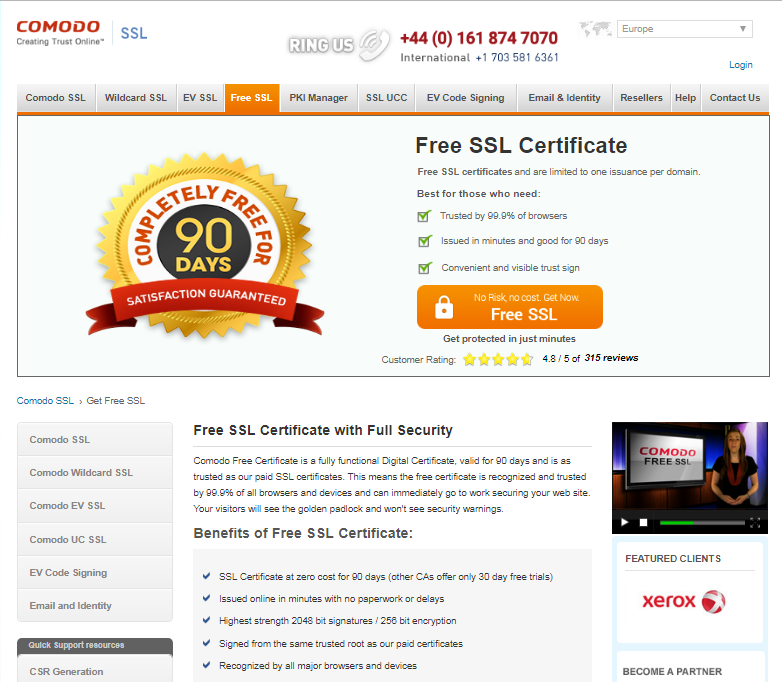This screenshot has width=782, height=682.
Task: Open Comodo EV SSL in the sidebar
Action: [x=95, y=506]
